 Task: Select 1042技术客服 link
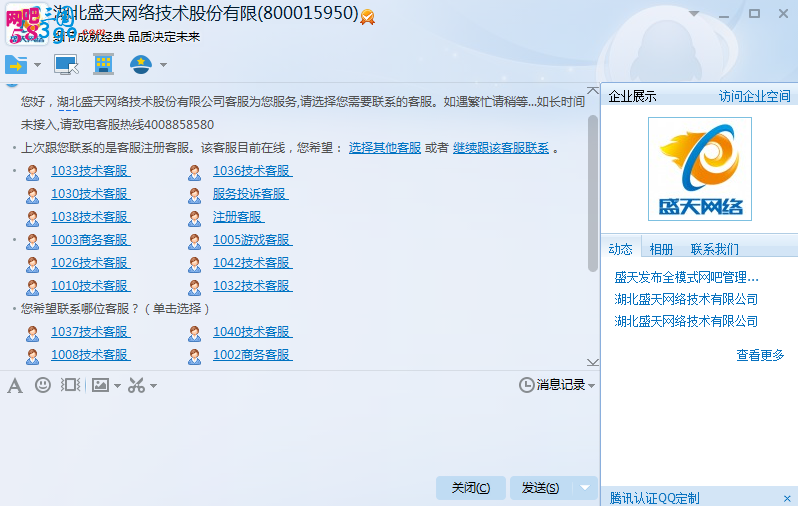coord(252,263)
